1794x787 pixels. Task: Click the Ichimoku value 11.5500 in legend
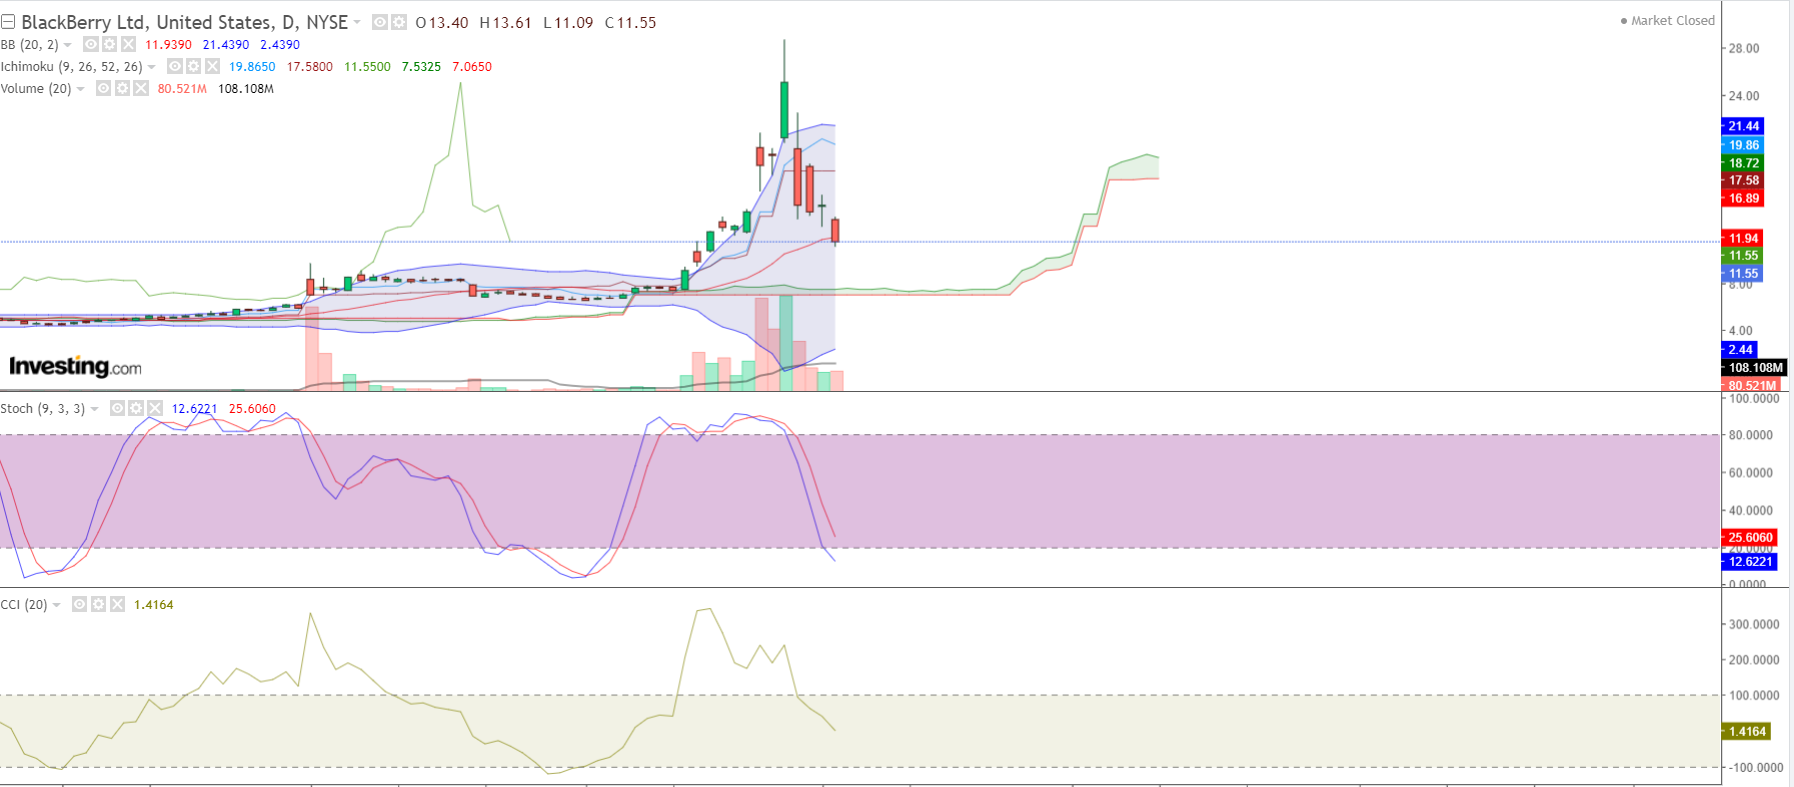click(367, 67)
